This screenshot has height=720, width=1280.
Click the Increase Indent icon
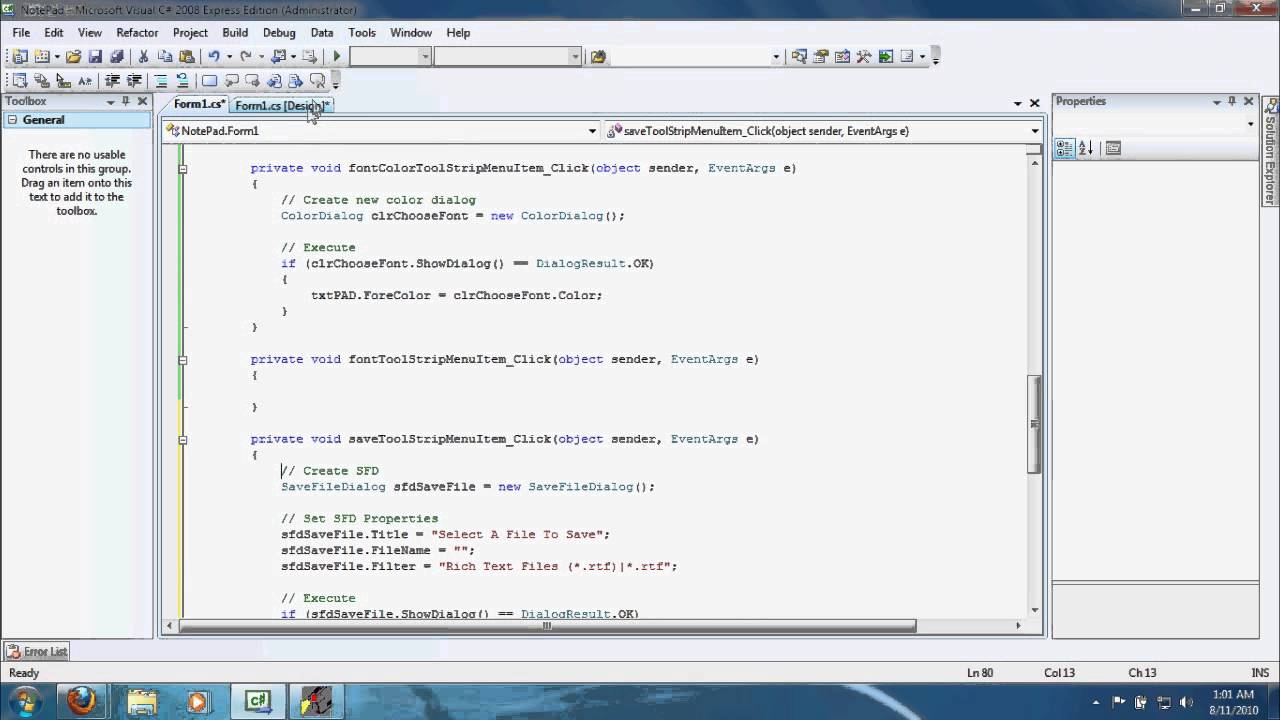pyautogui.click(x=133, y=81)
